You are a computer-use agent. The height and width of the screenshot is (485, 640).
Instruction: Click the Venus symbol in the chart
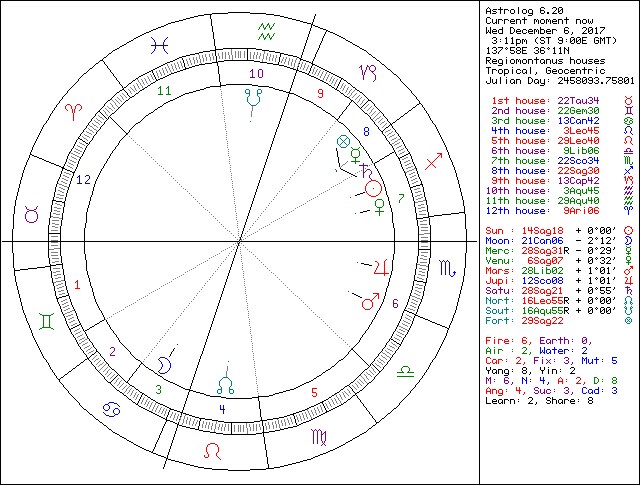coord(380,207)
